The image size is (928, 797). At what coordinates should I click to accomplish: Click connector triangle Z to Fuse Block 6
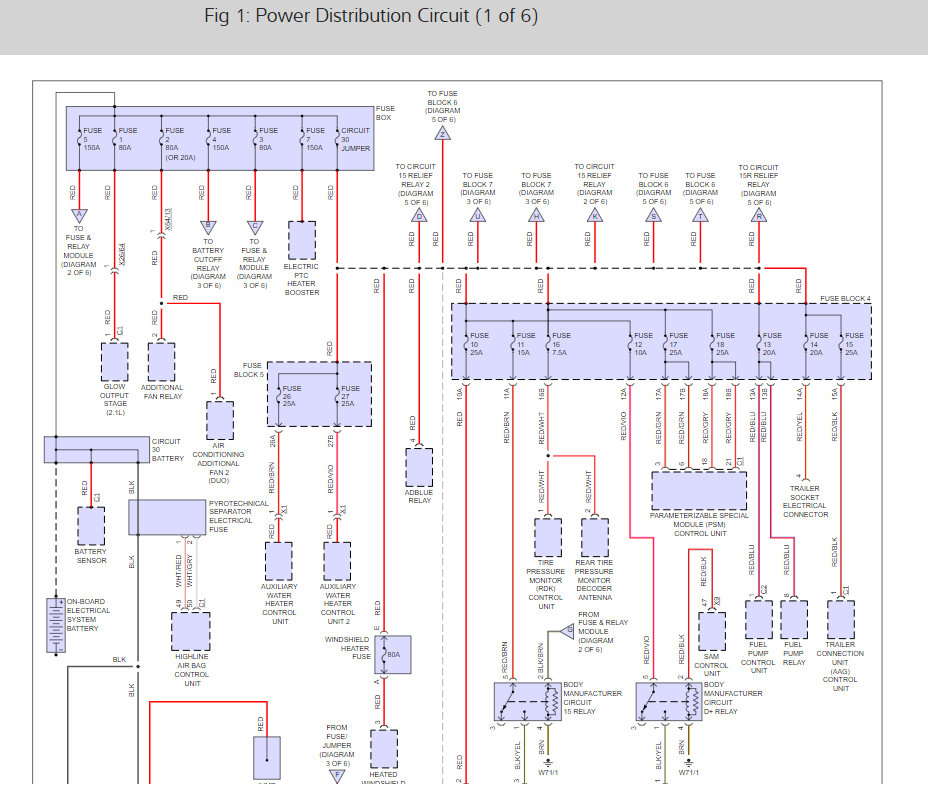[x=443, y=133]
